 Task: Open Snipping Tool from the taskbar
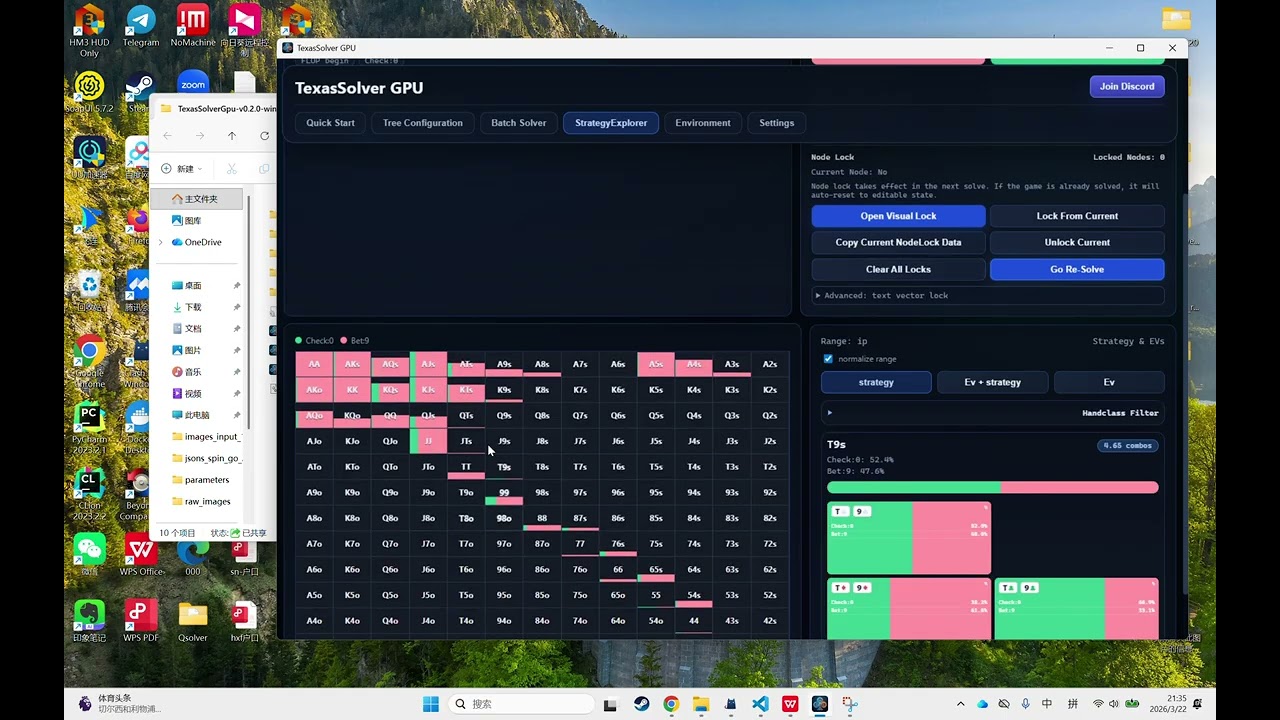click(850, 704)
